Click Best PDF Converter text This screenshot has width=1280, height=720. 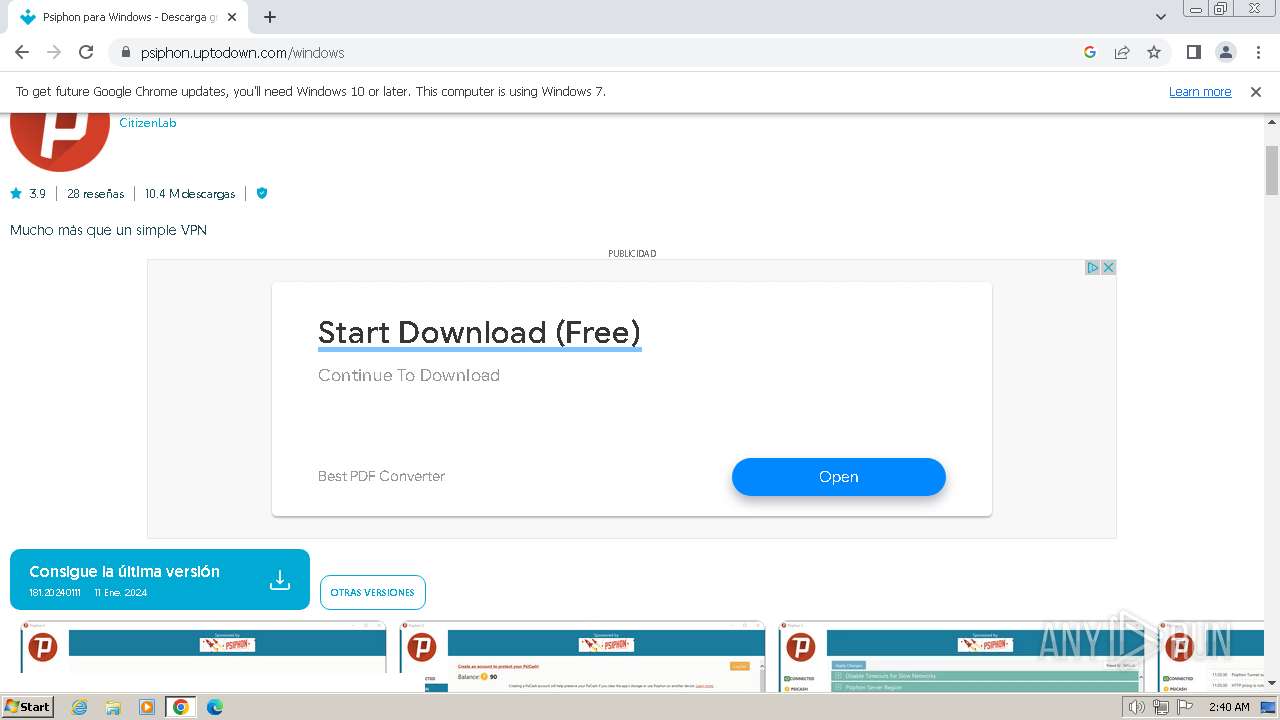(381, 476)
